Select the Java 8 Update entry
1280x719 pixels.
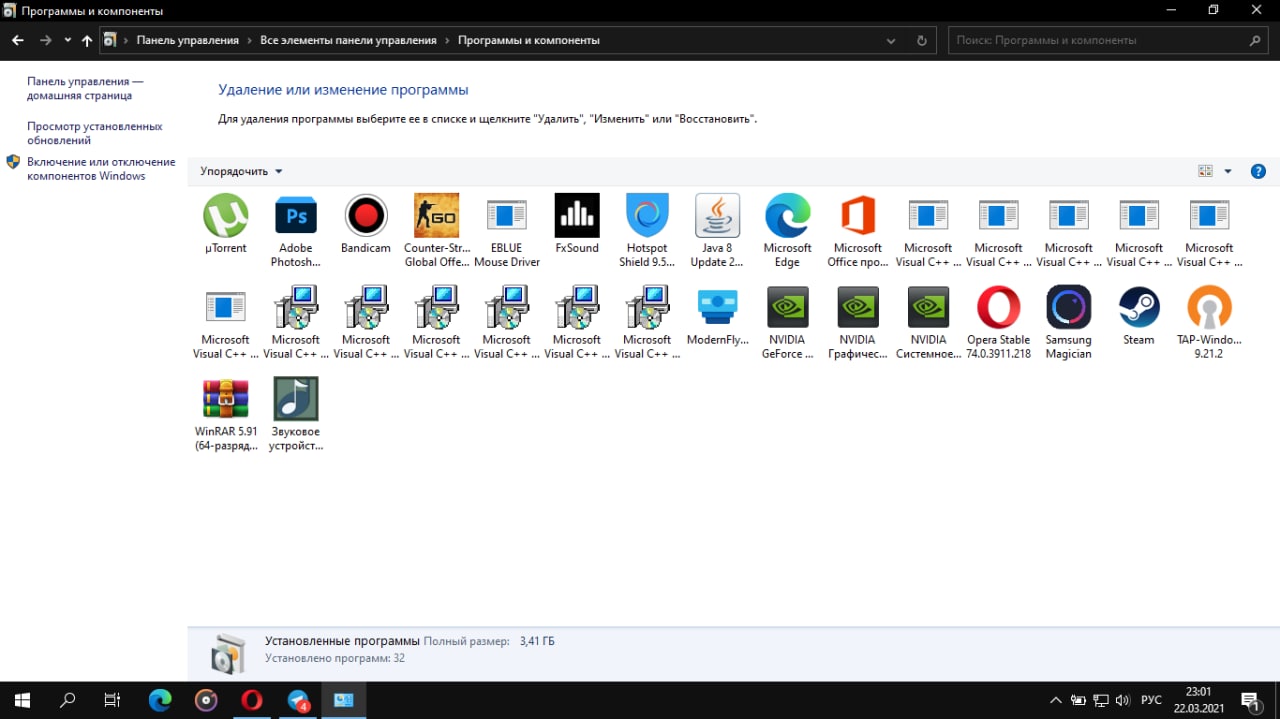[x=717, y=231]
